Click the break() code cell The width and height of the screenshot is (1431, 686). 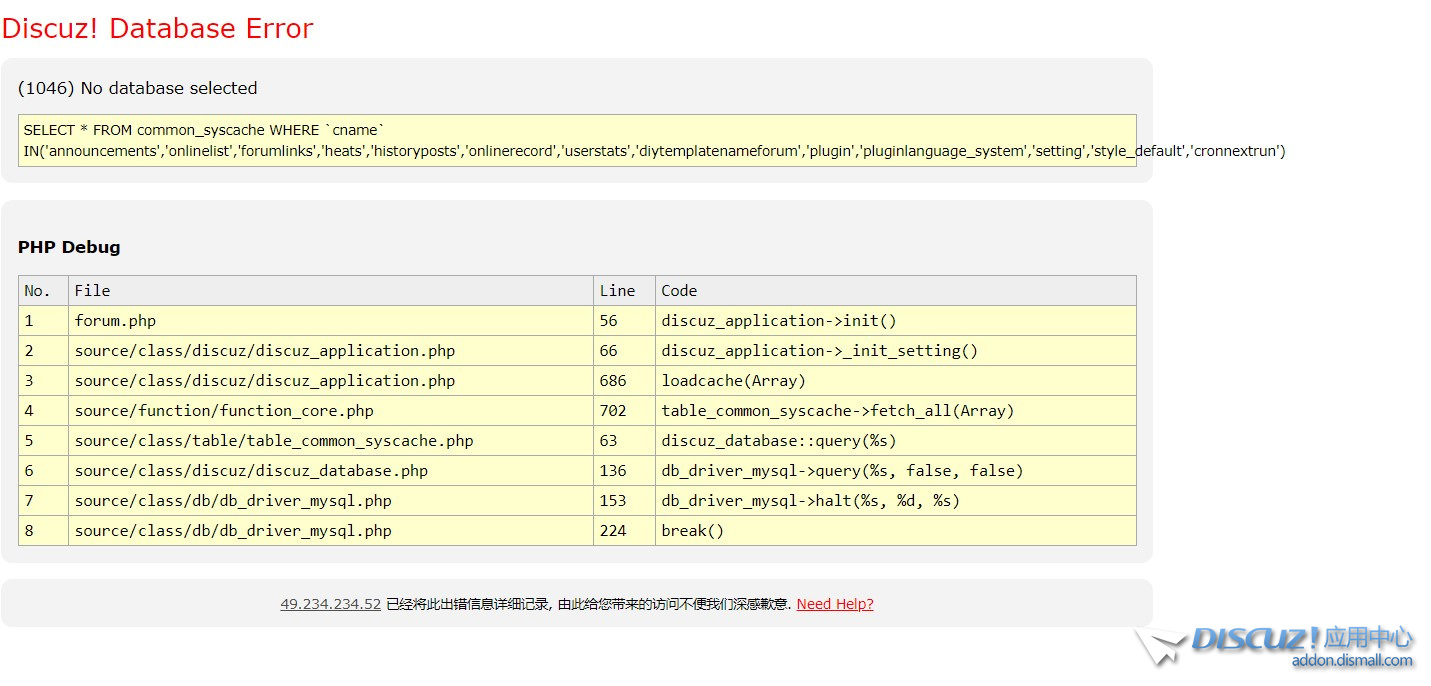coord(692,531)
